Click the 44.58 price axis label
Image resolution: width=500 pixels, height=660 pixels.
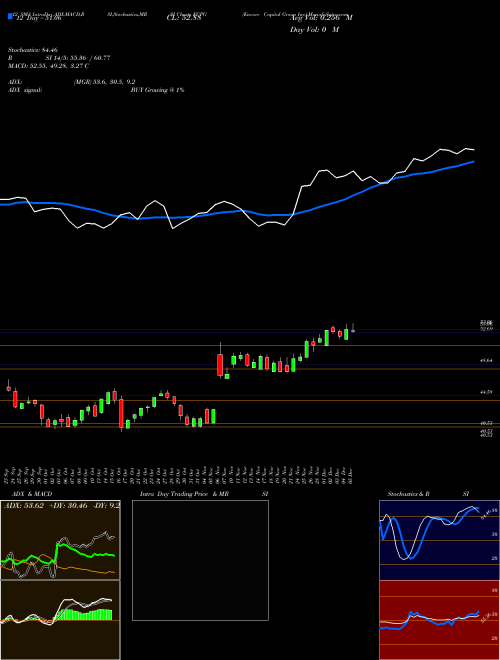pyautogui.click(x=487, y=392)
